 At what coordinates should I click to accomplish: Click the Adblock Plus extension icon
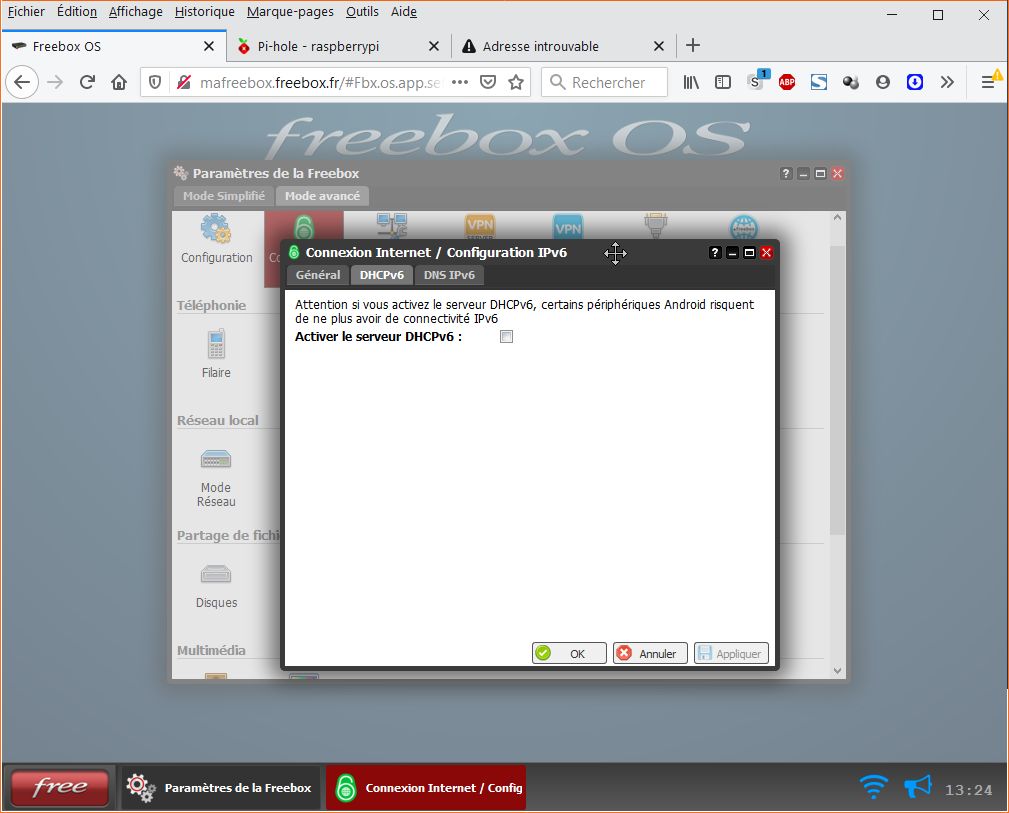pyautogui.click(x=786, y=82)
